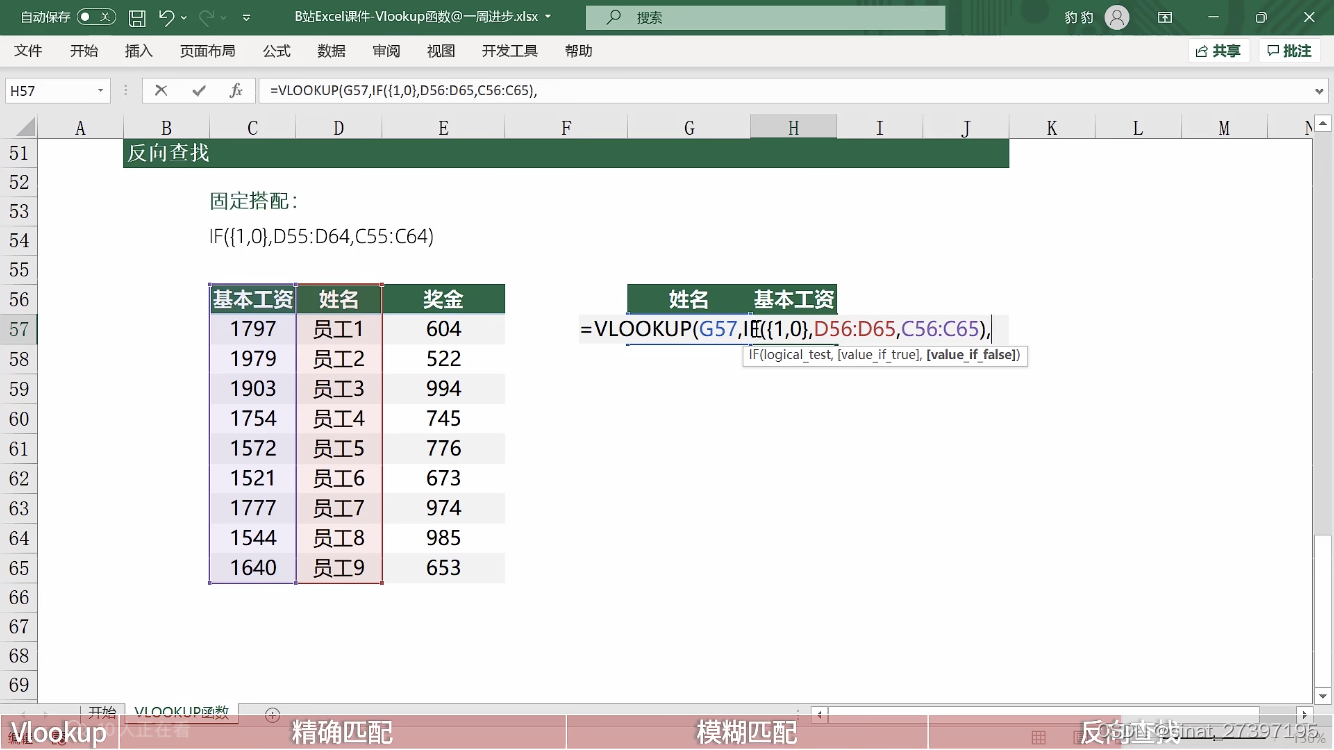
Task: Click cell with value 1640
Action: [x=253, y=568]
